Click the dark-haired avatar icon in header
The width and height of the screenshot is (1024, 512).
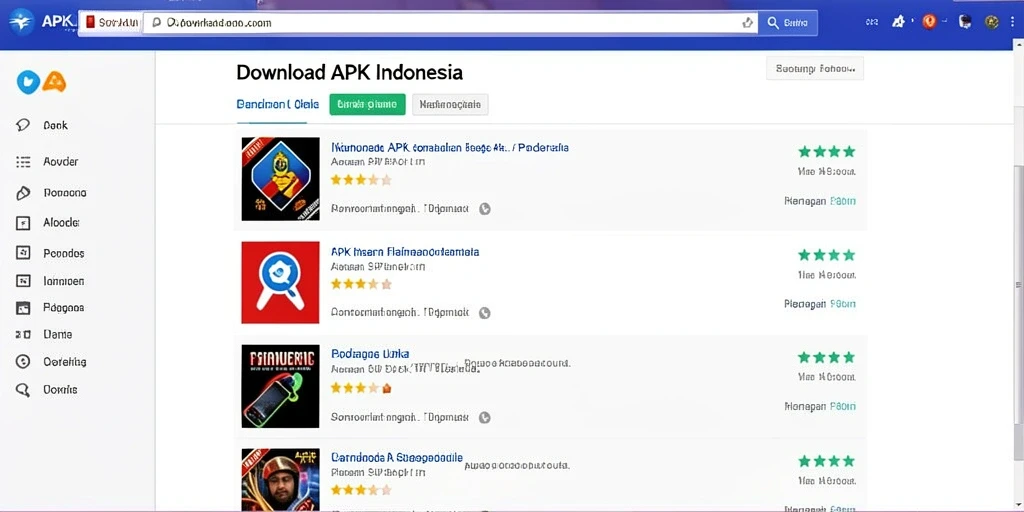965,22
